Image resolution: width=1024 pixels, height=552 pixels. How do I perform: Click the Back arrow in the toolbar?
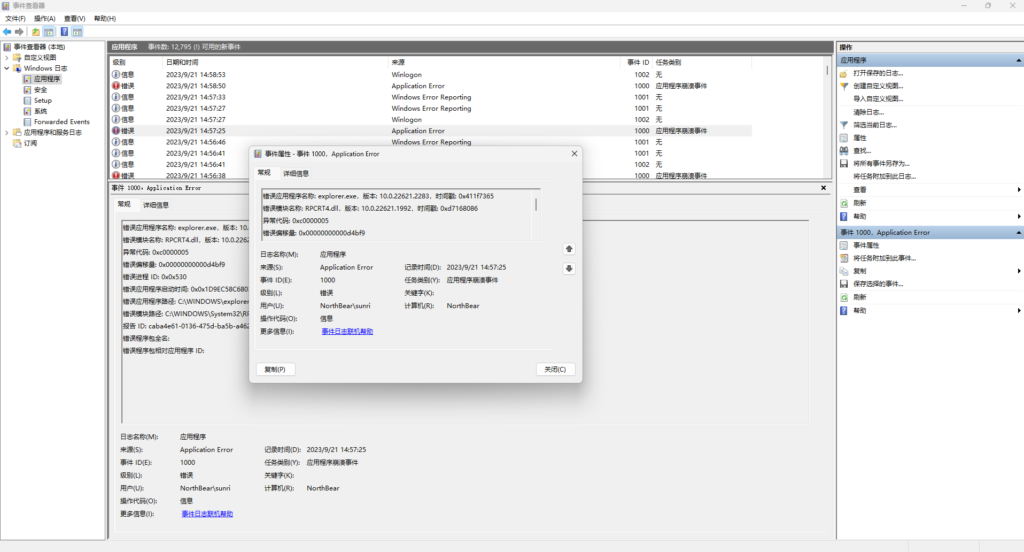[x=7, y=32]
